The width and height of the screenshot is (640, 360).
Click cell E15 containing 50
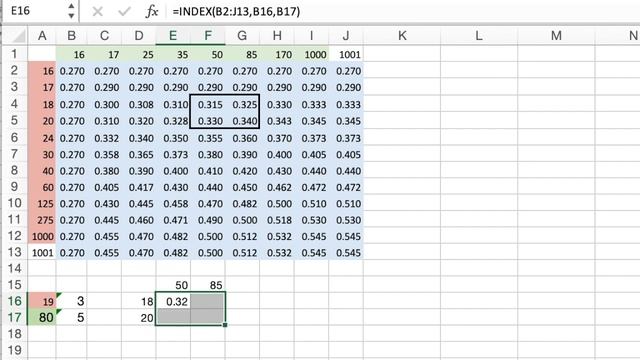(x=173, y=285)
